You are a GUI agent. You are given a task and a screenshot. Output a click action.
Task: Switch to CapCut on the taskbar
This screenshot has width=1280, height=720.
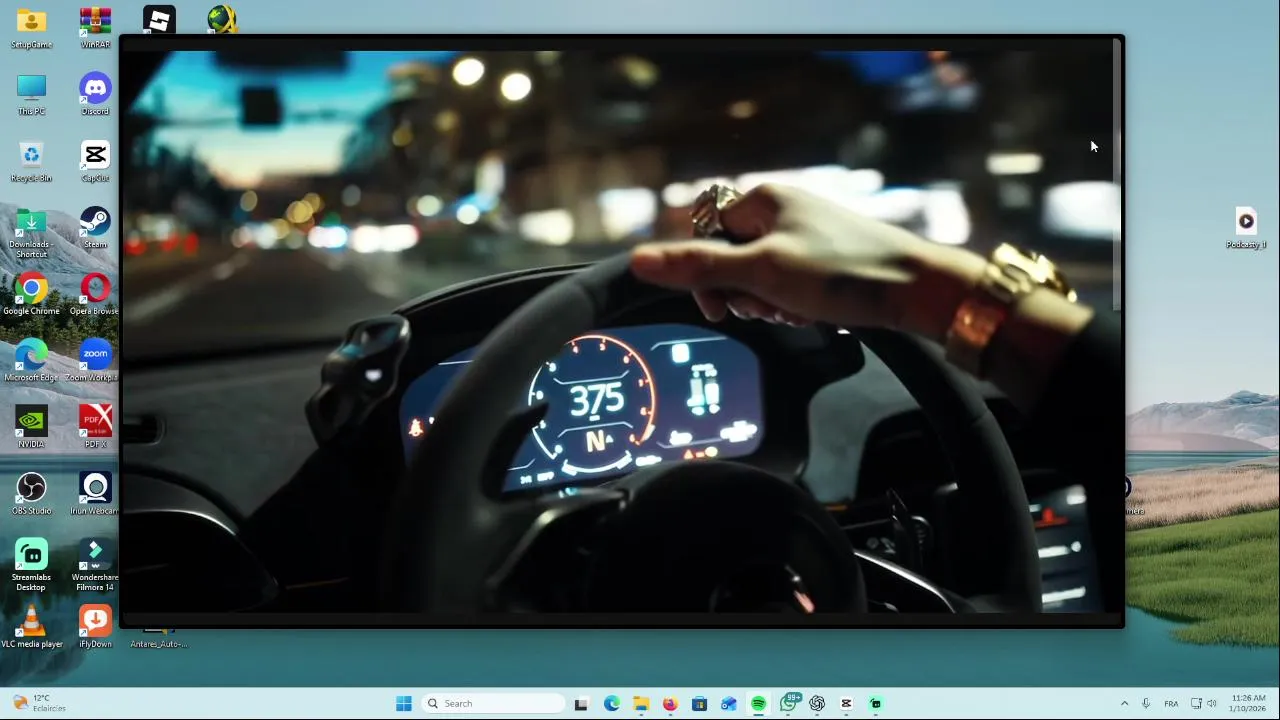[846, 704]
